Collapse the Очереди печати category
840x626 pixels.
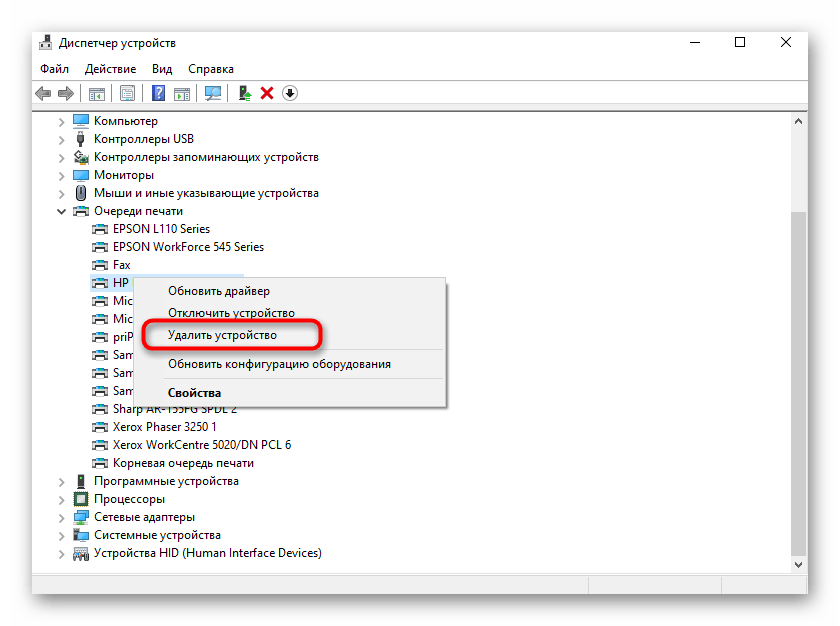[x=62, y=211]
